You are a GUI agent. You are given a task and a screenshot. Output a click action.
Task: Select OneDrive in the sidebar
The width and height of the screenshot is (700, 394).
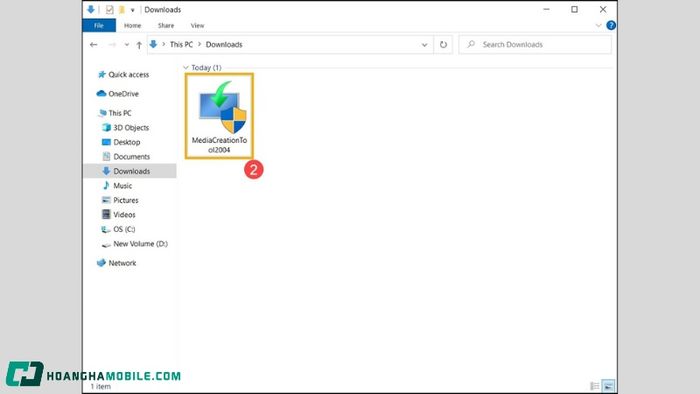pyautogui.click(x=118, y=94)
